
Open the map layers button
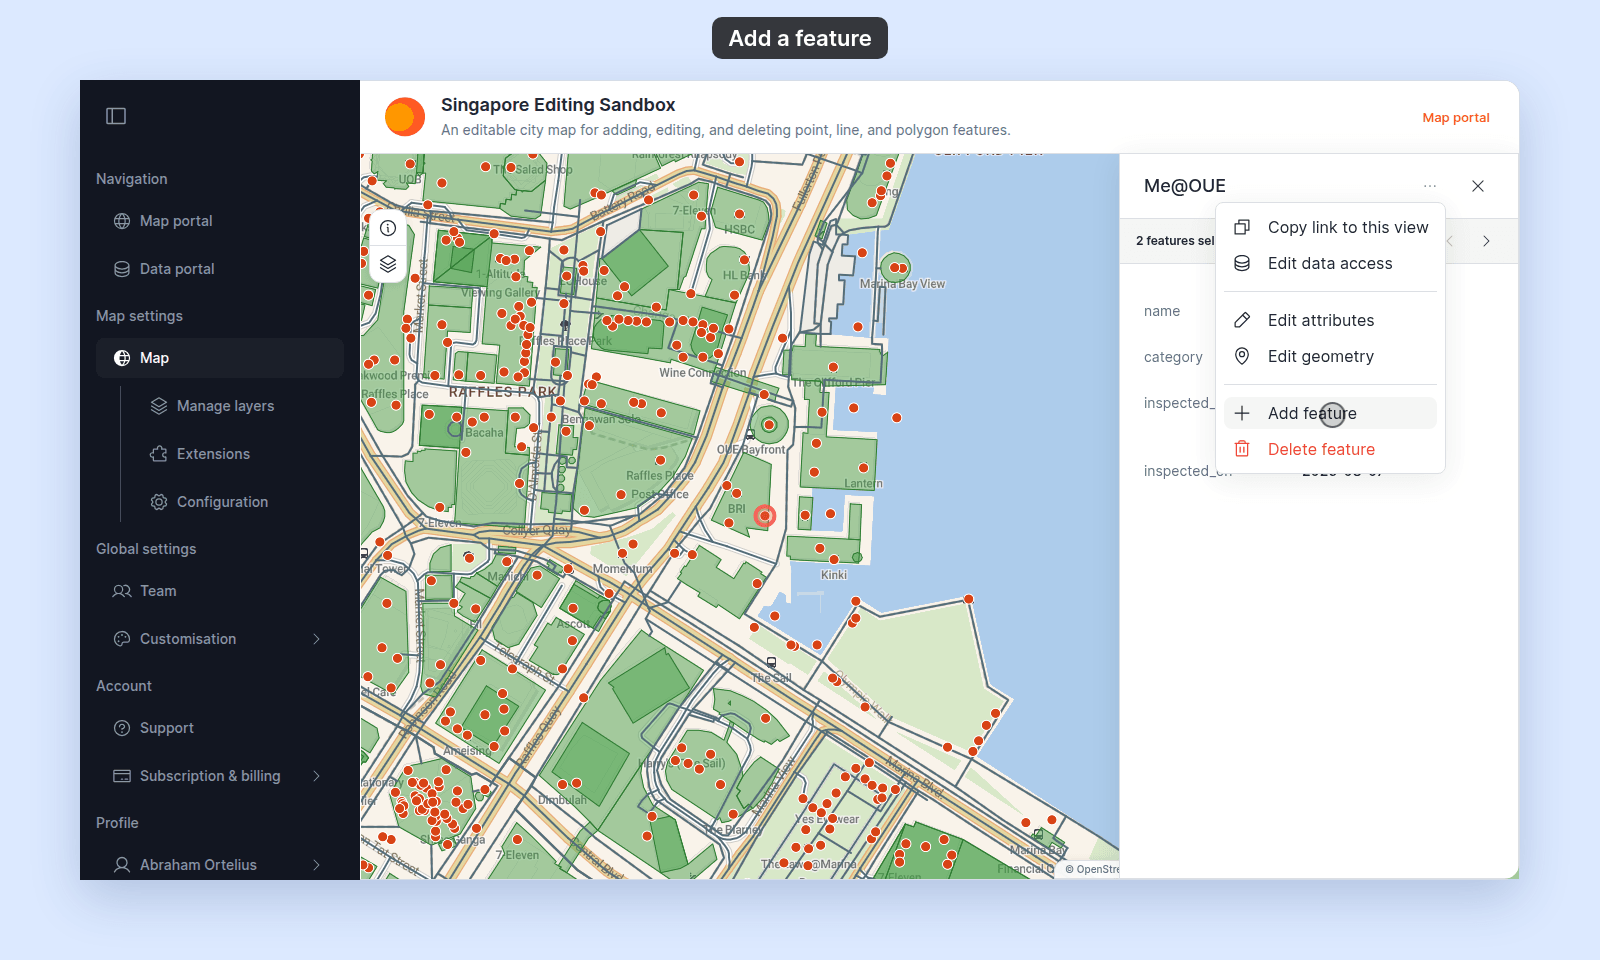388,264
